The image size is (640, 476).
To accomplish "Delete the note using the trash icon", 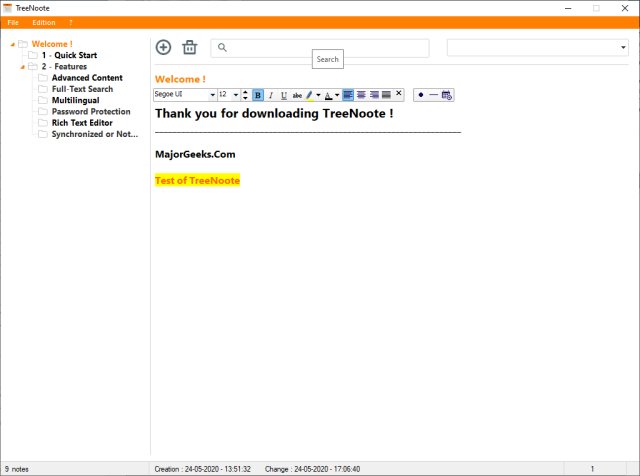I will click(190, 47).
